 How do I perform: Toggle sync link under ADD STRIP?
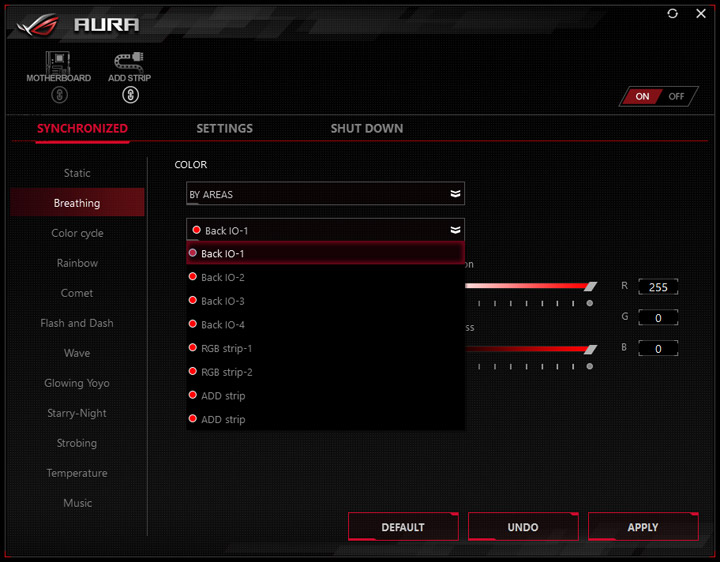pyautogui.click(x=130, y=95)
